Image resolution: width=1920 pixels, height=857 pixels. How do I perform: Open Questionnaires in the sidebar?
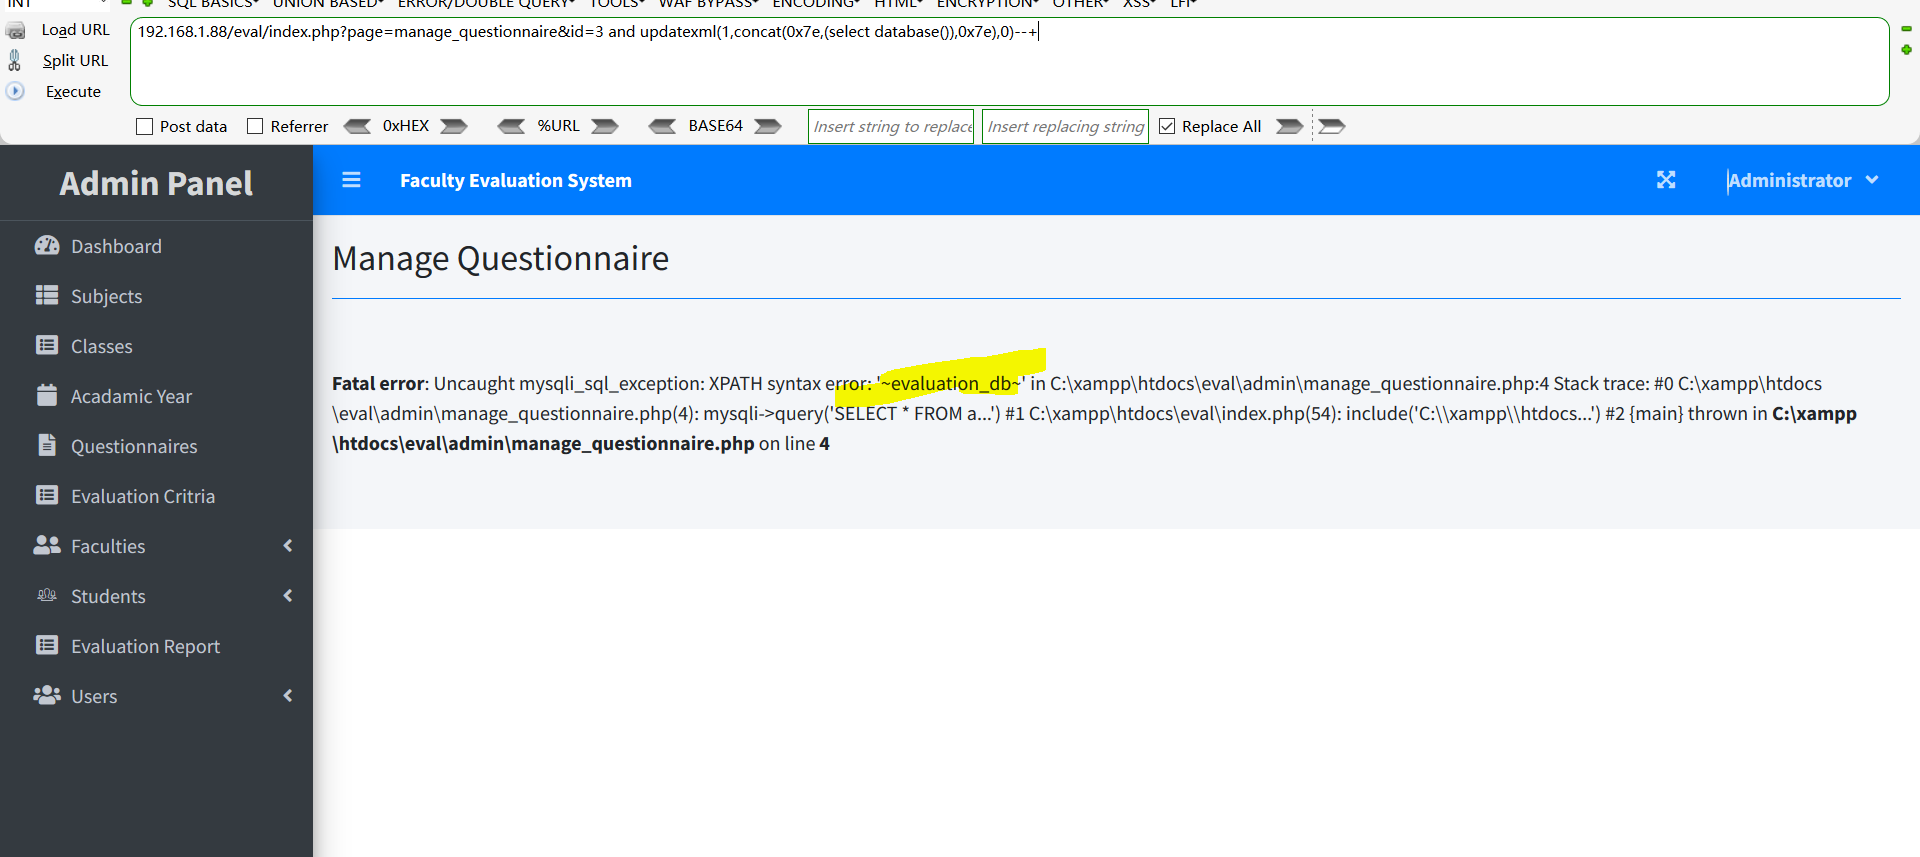point(156,446)
